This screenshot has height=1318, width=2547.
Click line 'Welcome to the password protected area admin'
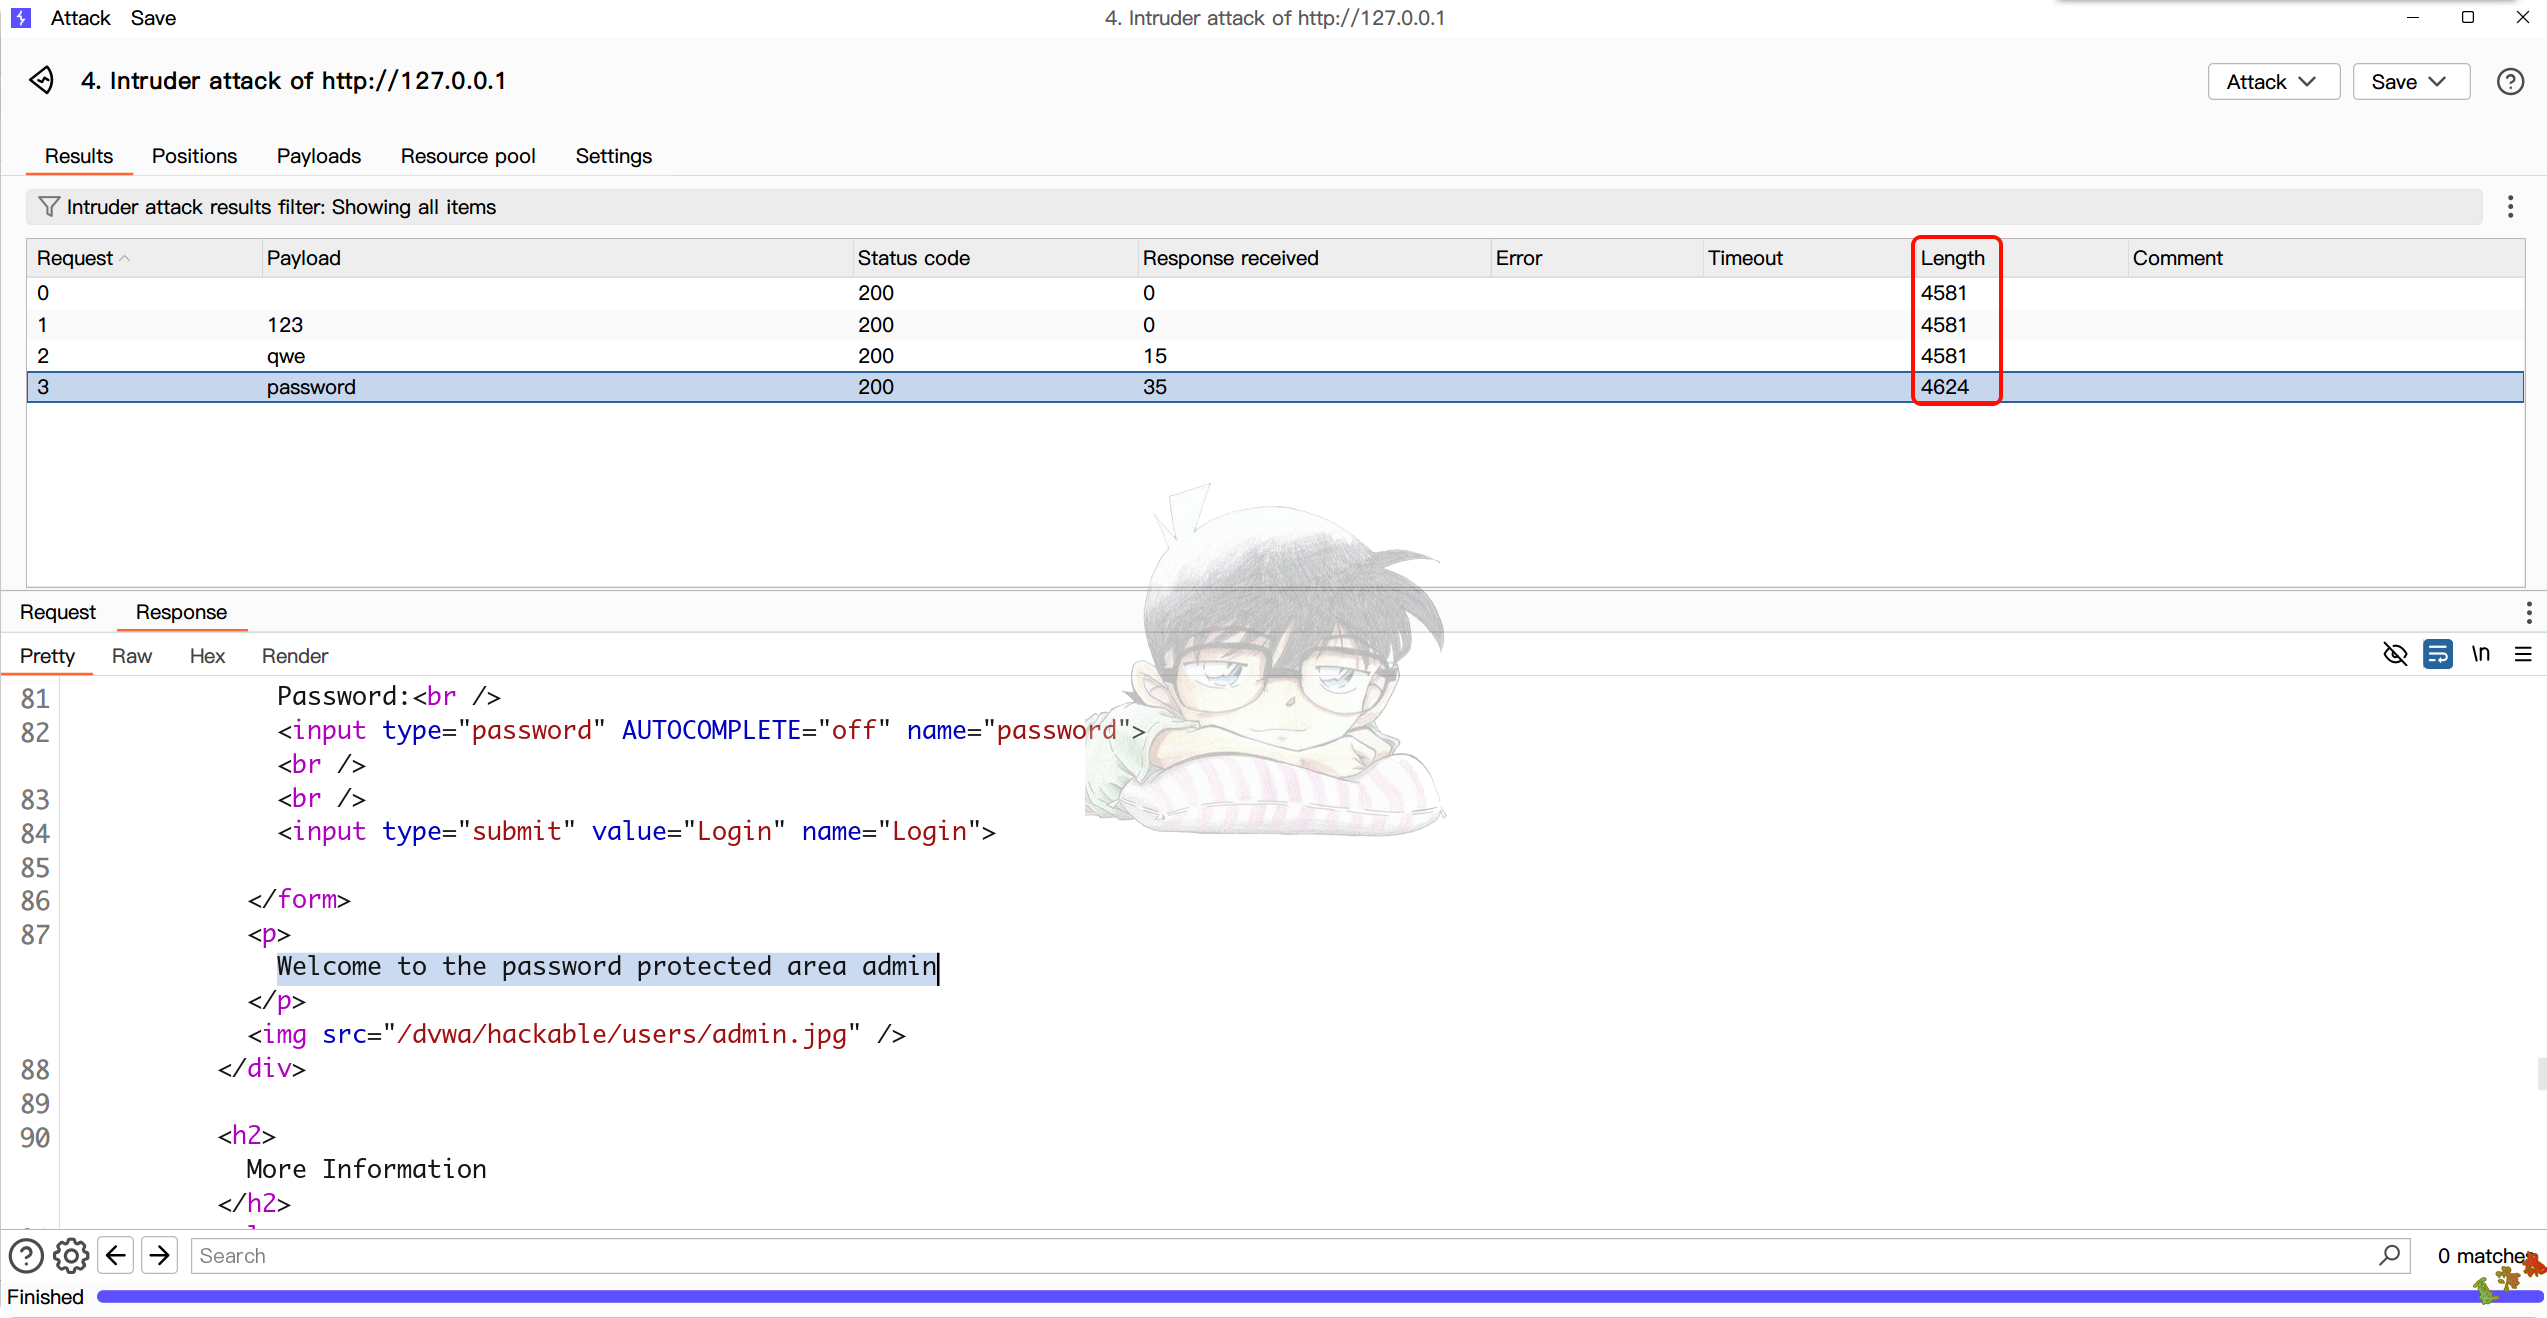pyautogui.click(x=607, y=967)
